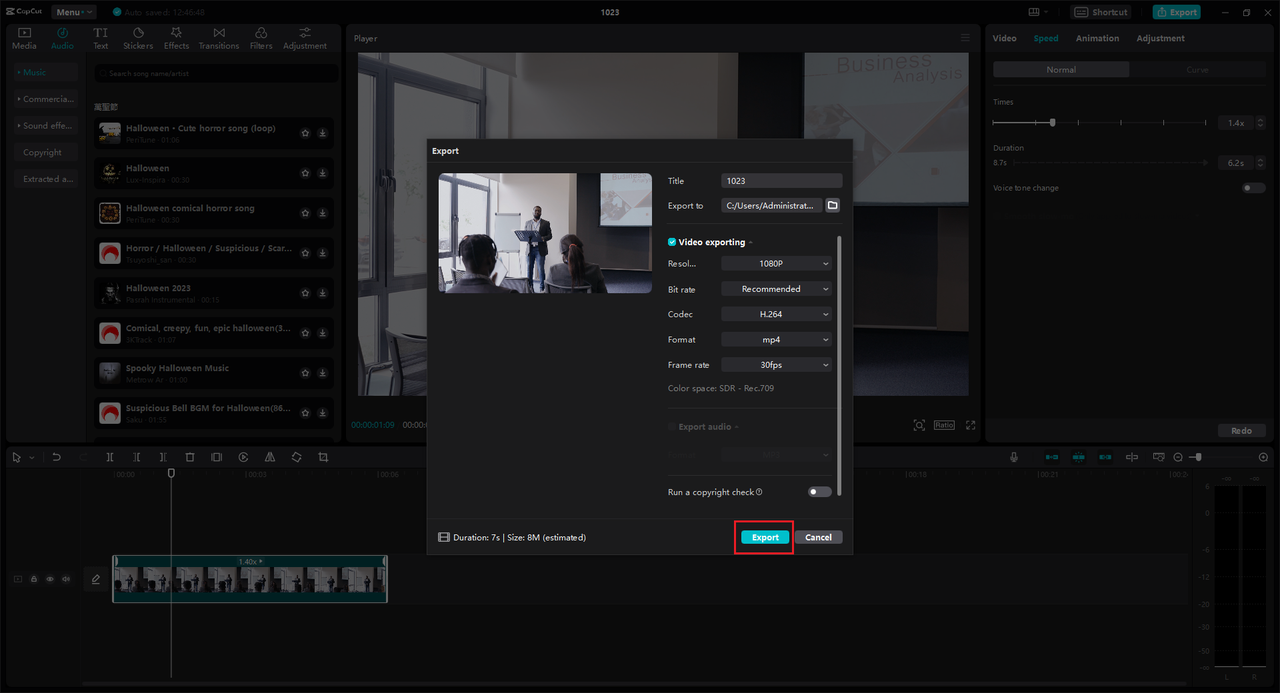The image size is (1280, 693).
Task: Click the undo arrow in timeline toolbar
Action: tap(57, 457)
